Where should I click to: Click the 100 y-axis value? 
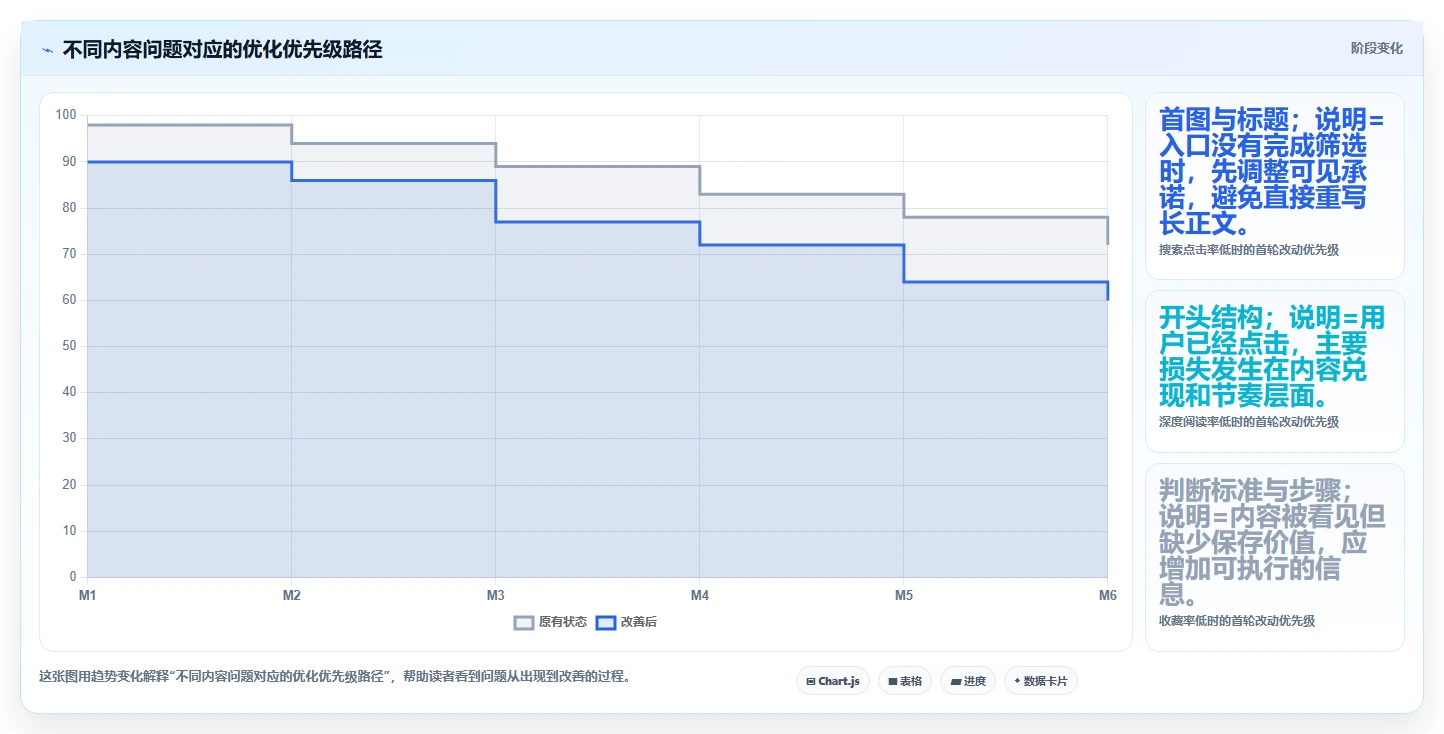click(66, 115)
